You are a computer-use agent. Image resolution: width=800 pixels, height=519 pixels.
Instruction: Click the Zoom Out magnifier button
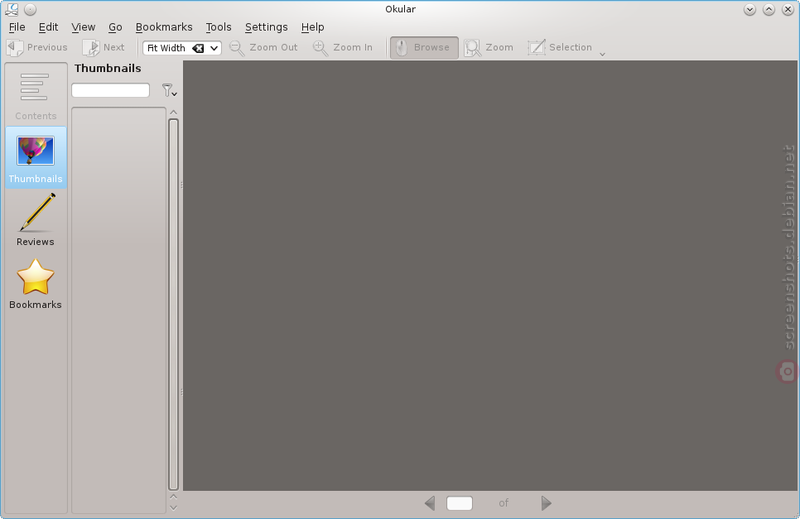[263, 47]
